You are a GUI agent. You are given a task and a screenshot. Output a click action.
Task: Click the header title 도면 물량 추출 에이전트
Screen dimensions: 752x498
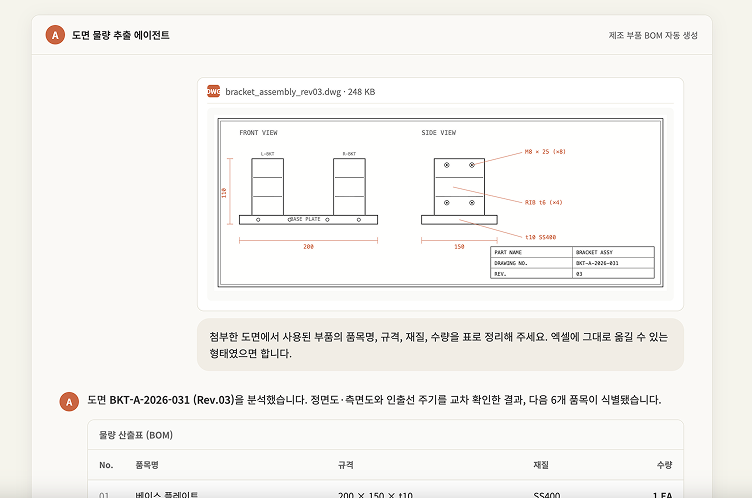coord(120,35)
